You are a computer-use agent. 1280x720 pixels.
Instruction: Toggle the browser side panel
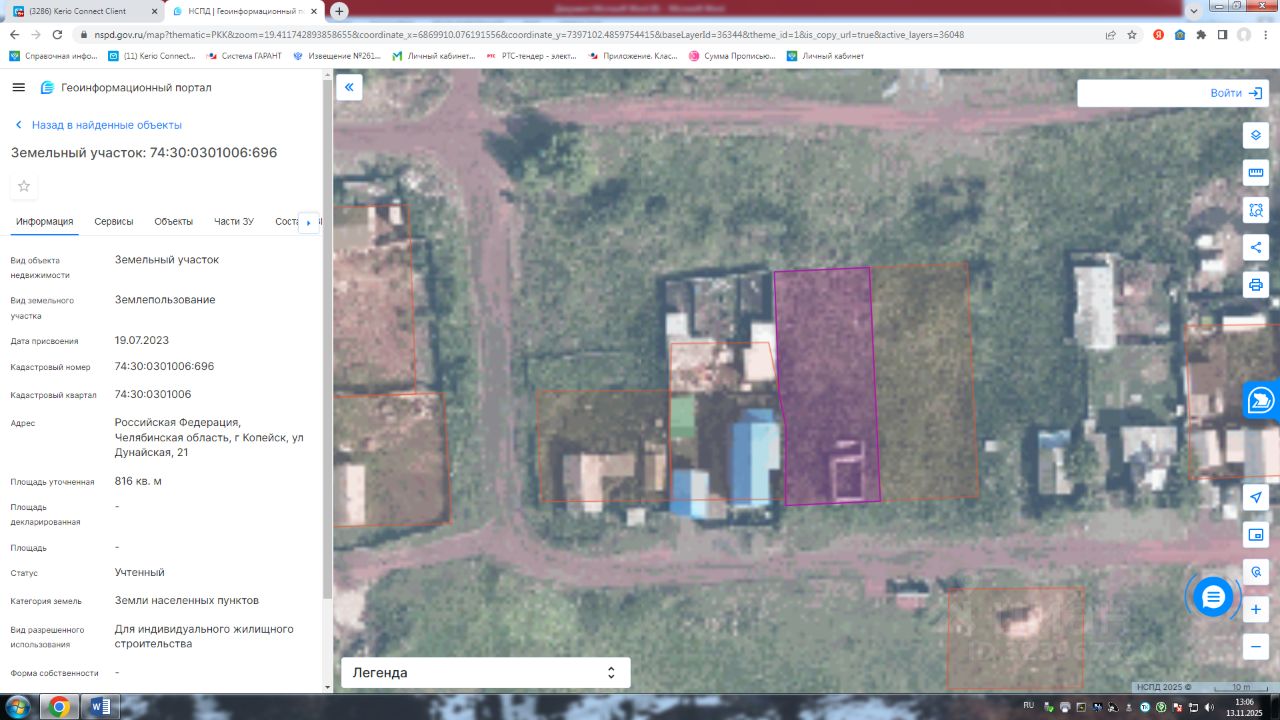[x=1222, y=34]
